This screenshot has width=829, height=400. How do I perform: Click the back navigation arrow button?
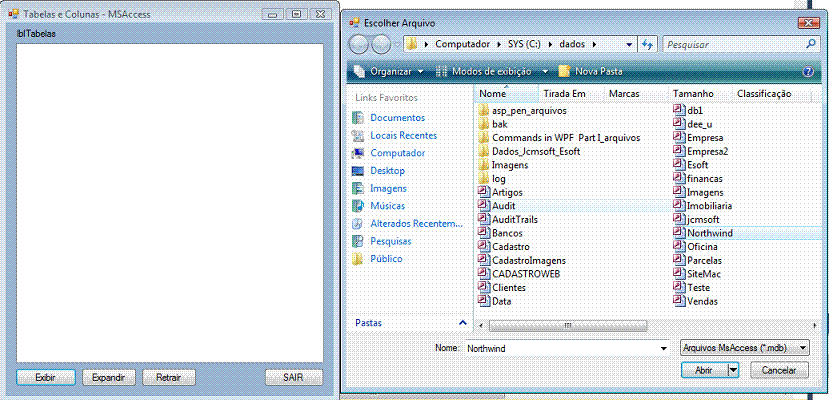(359, 45)
